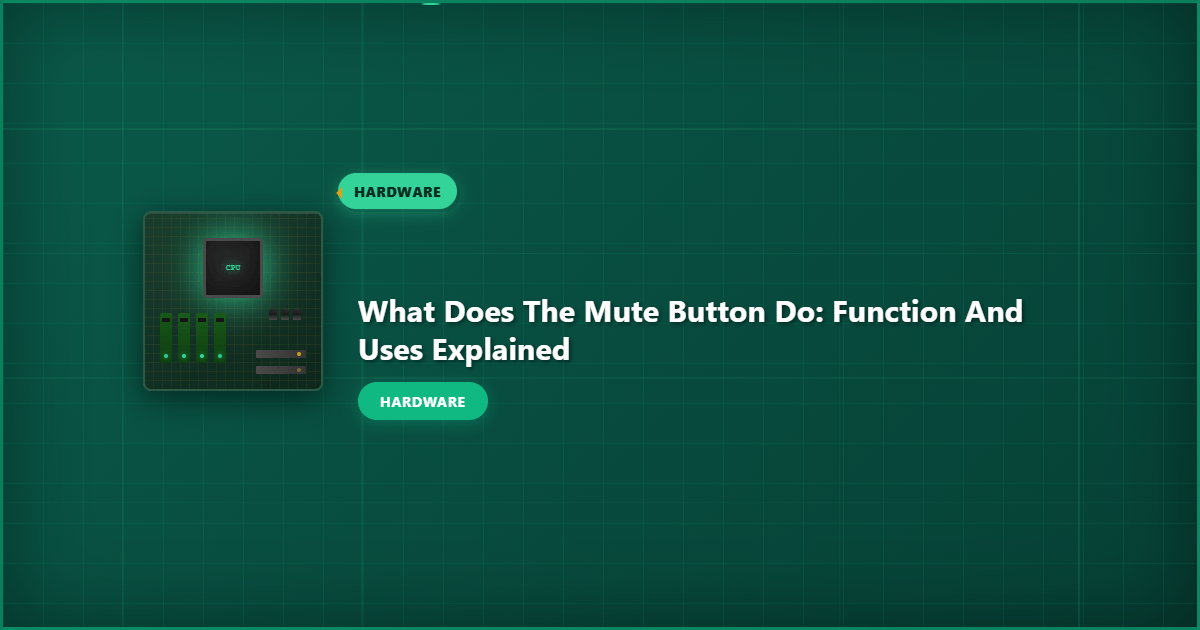Click the HARDWARE button below the title
1200x630 pixels.
[423, 401]
